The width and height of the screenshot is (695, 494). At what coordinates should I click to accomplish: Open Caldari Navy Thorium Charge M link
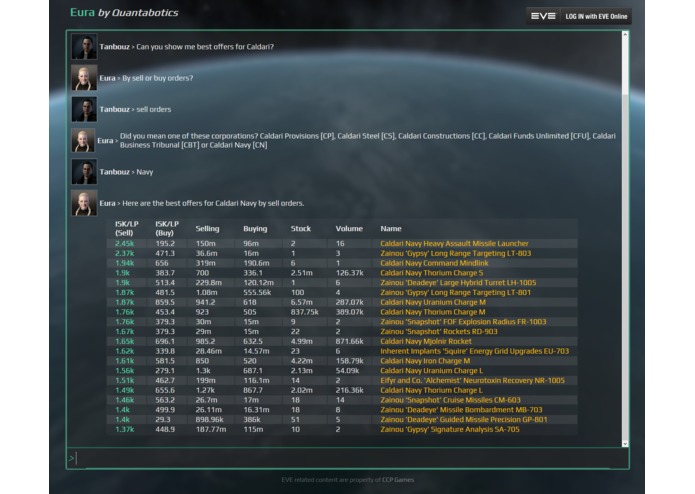433,312
